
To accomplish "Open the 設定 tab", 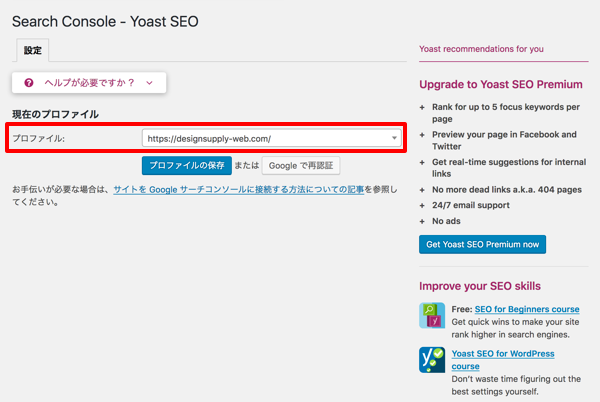I will click(x=33, y=50).
